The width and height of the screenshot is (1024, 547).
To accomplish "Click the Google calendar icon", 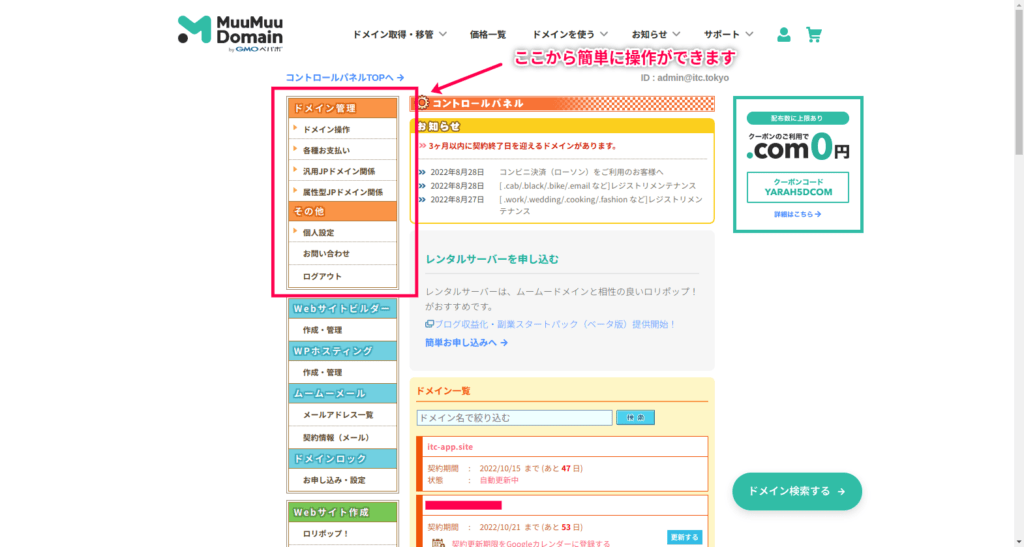I will tap(438, 542).
